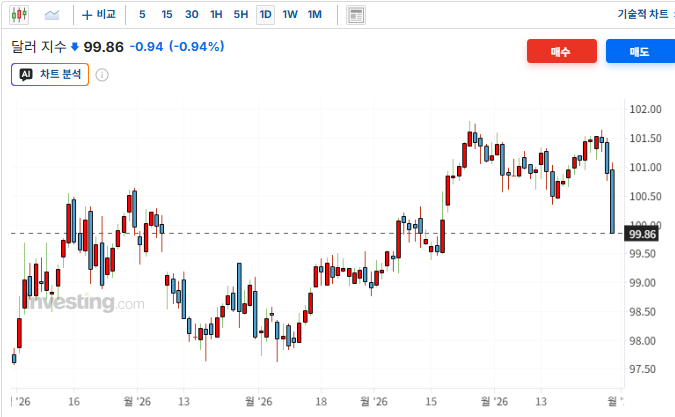675x417 pixels.
Task: Select the 1M timeframe
Action: pyautogui.click(x=315, y=15)
